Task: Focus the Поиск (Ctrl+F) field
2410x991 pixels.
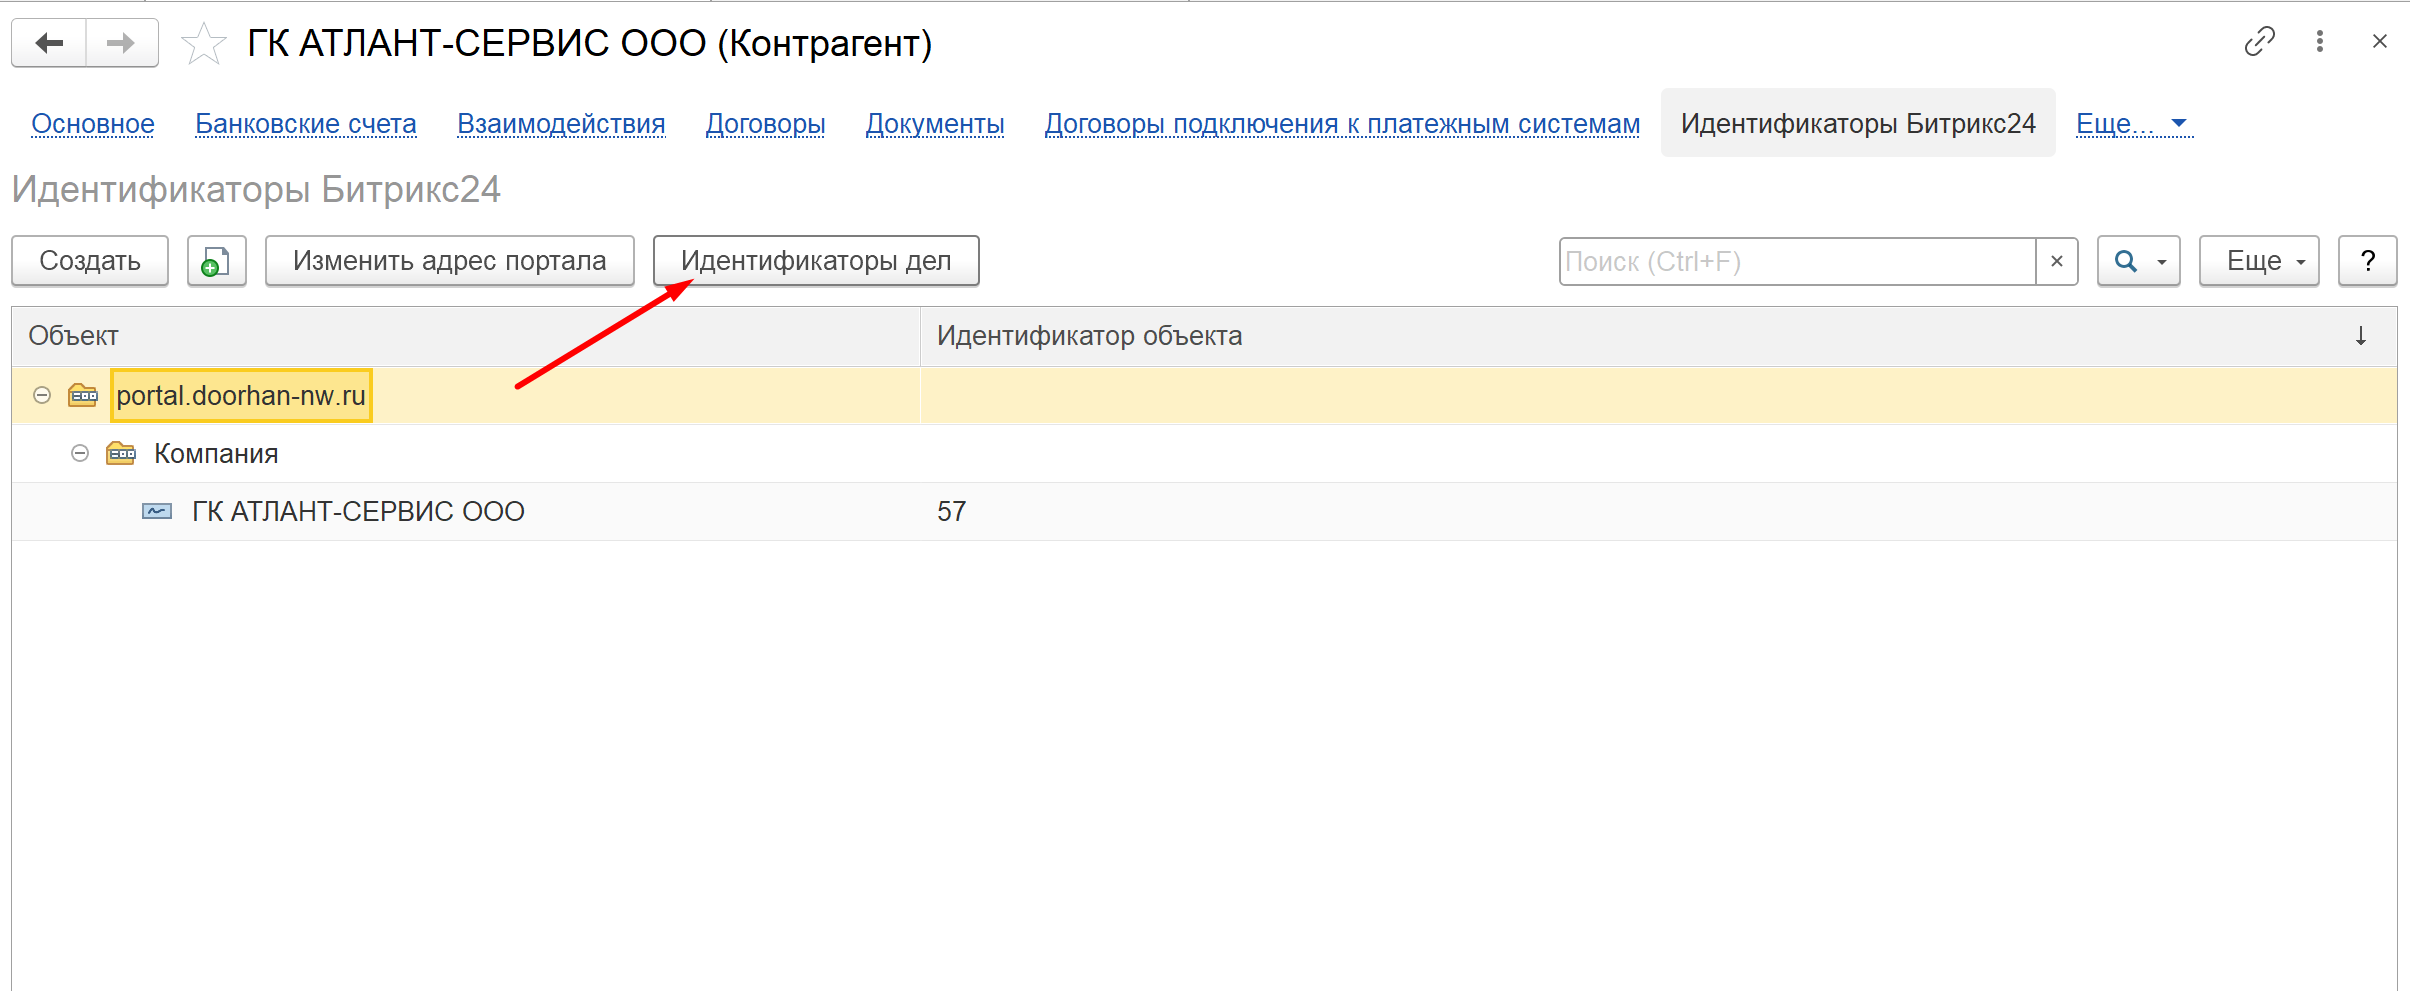Action: pyautogui.click(x=1797, y=261)
